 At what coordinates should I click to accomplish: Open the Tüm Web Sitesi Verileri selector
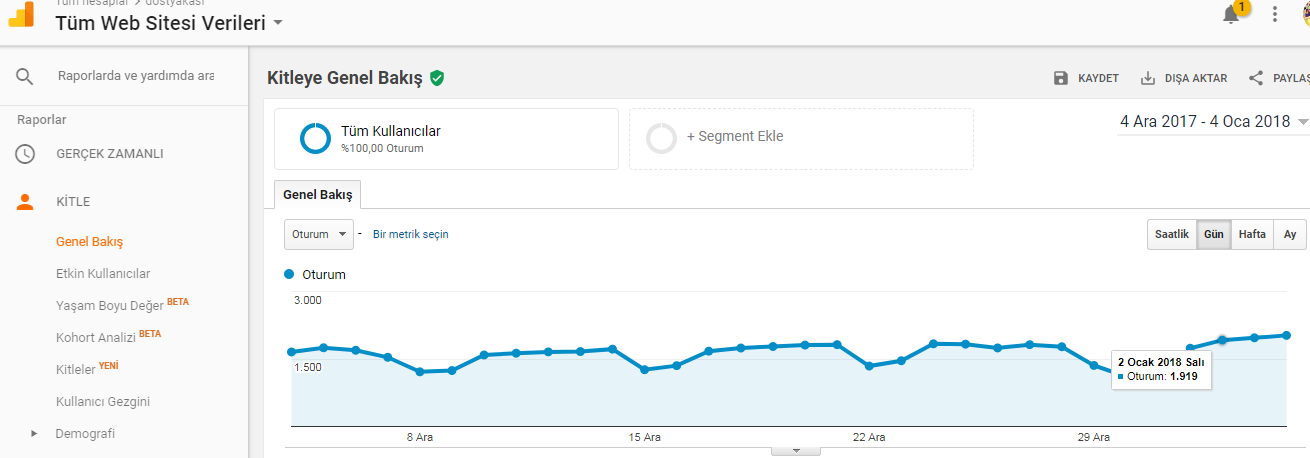(x=169, y=22)
